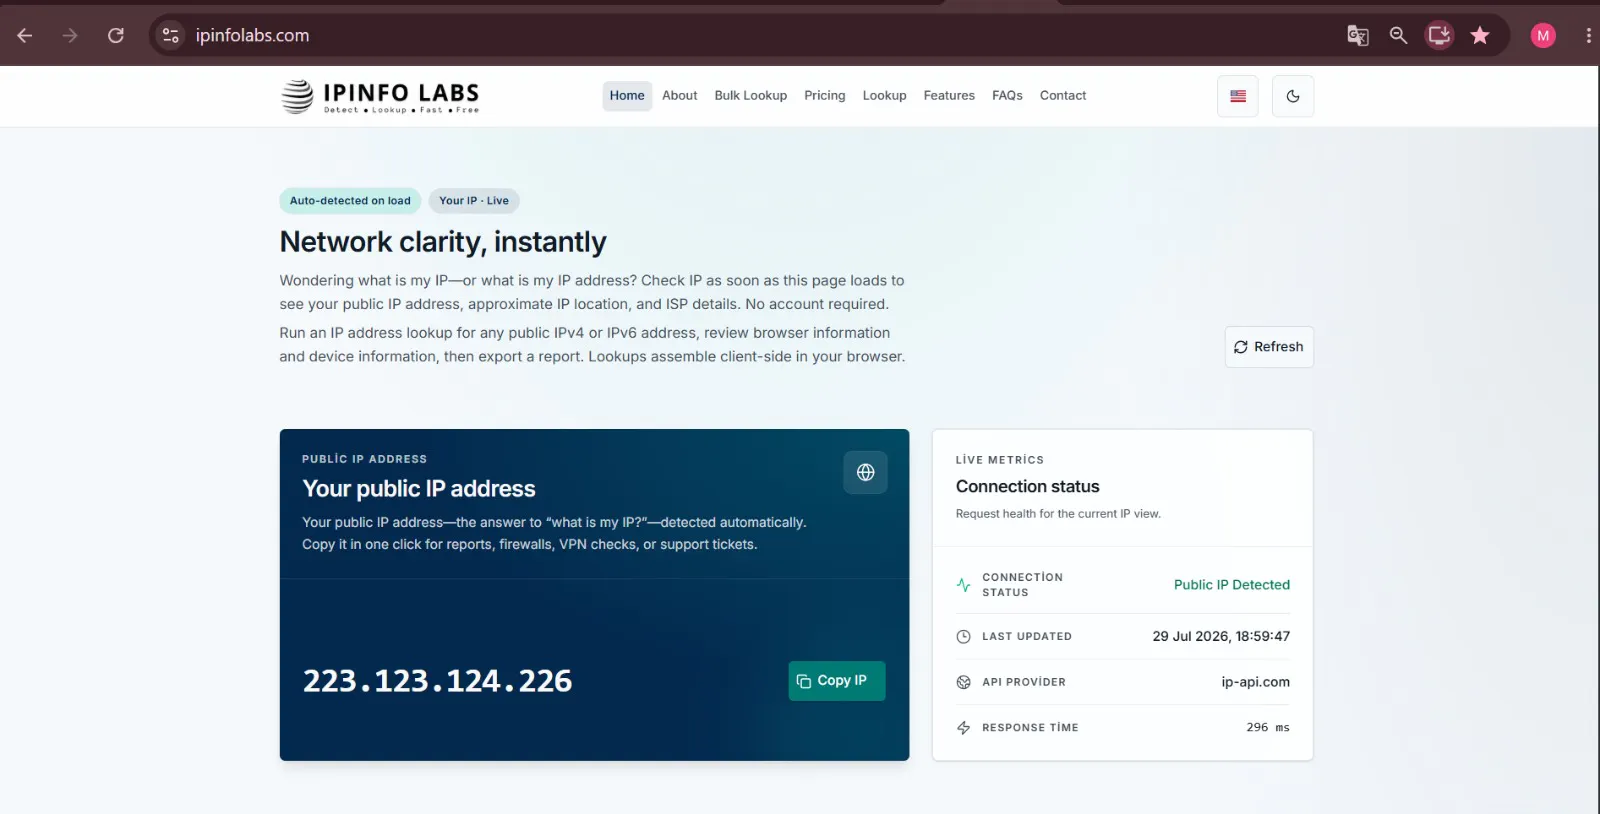Image resolution: width=1600 pixels, height=814 pixels.
Task: Open the Chrome three-dot menu
Action: point(1588,36)
